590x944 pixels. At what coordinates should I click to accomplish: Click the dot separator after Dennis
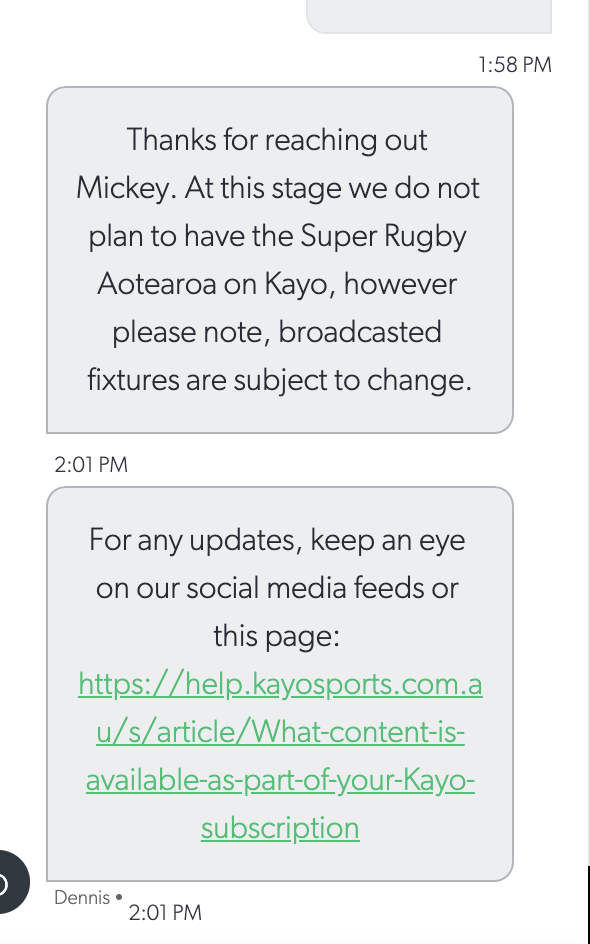[x=119, y=896]
